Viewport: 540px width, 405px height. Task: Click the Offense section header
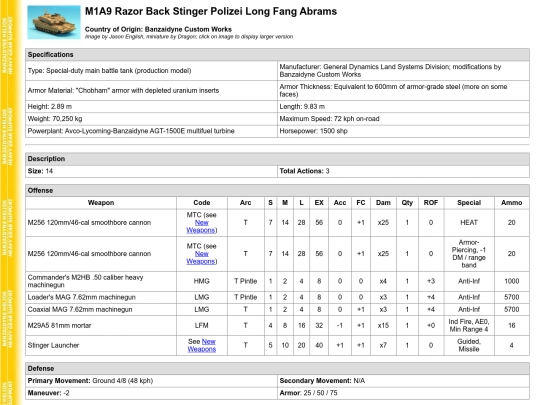[x=277, y=190]
